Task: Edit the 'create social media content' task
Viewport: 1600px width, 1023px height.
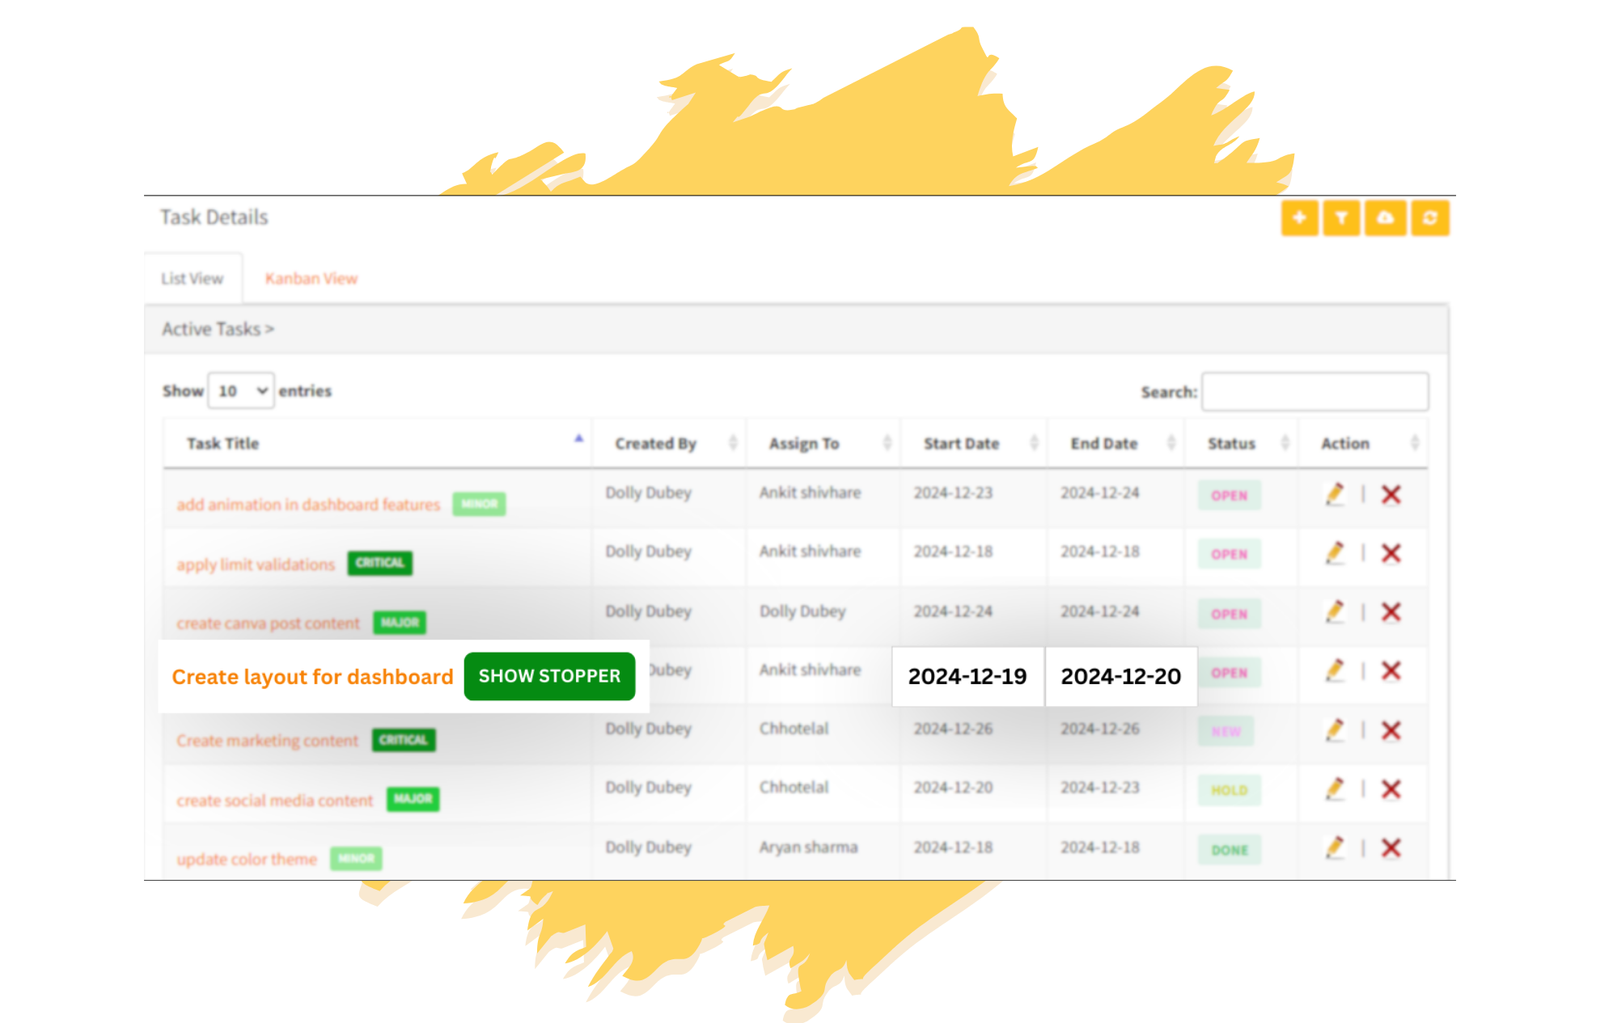Action: point(1334,789)
